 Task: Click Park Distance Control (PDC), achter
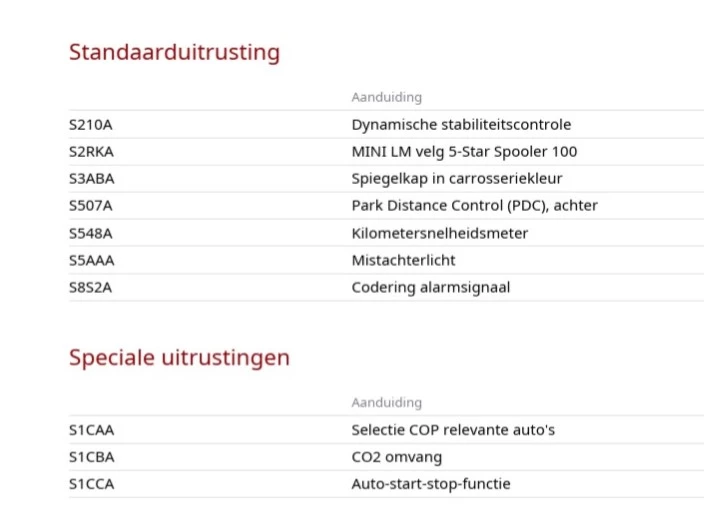coord(475,206)
